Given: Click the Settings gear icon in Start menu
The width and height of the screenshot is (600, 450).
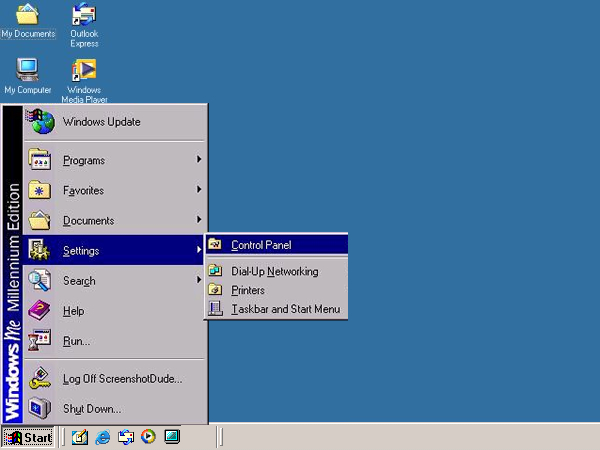Looking at the screenshot, I should pos(39,250).
